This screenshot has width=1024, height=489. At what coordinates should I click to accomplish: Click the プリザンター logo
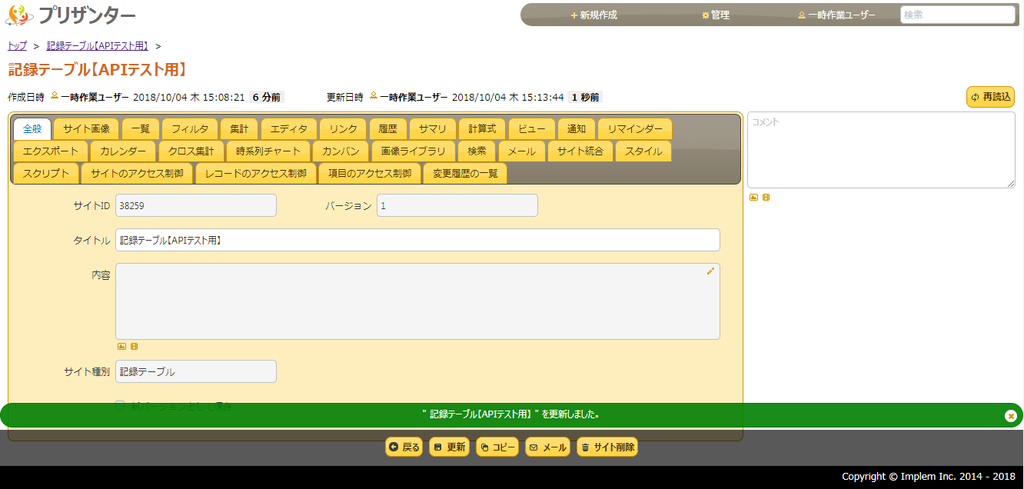click(x=70, y=14)
